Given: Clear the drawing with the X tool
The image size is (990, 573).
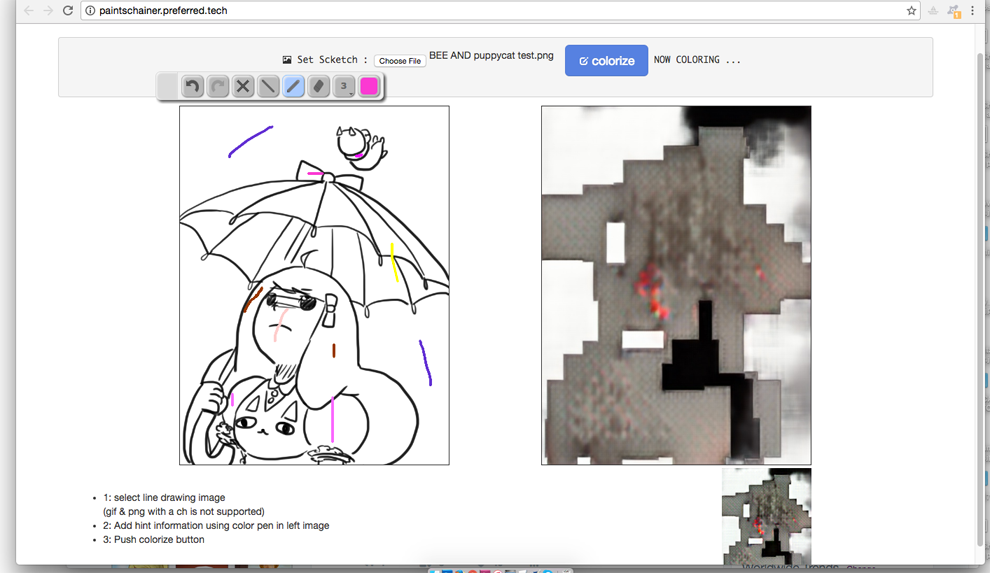Looking at the screenshot, I should (x=243, y=86).
